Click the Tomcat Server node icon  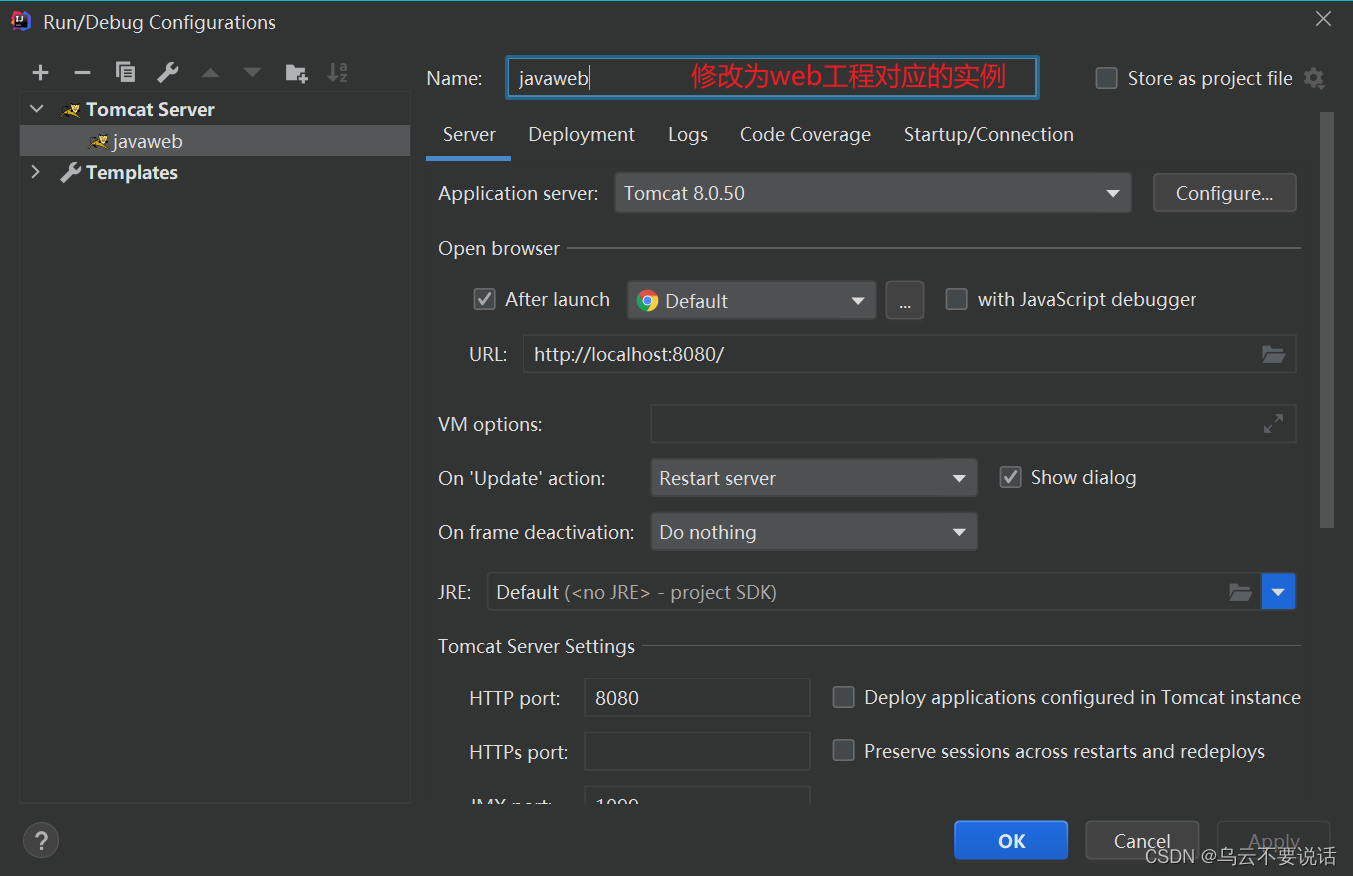70,109
